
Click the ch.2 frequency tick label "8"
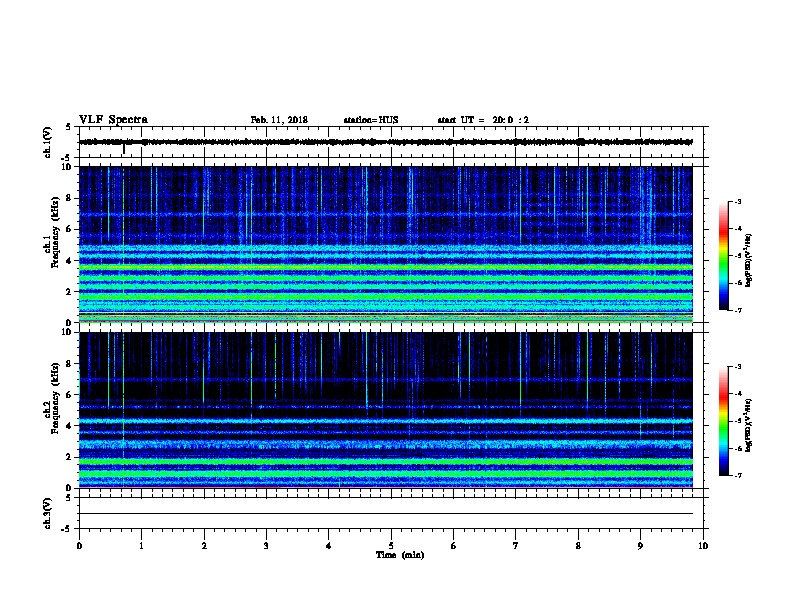69,364
